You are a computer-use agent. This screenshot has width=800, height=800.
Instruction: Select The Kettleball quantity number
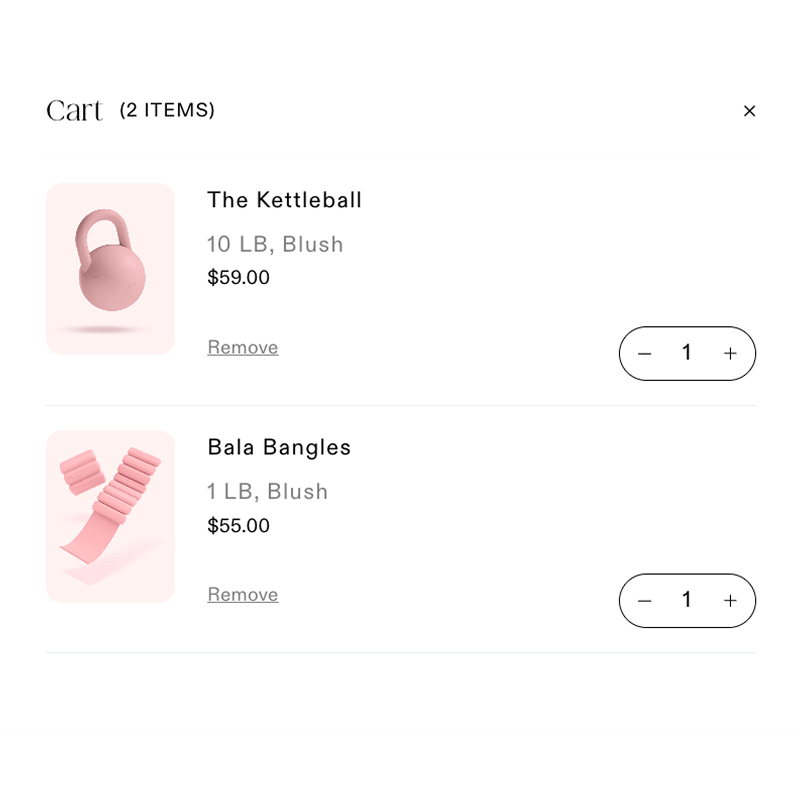[687, 353]
